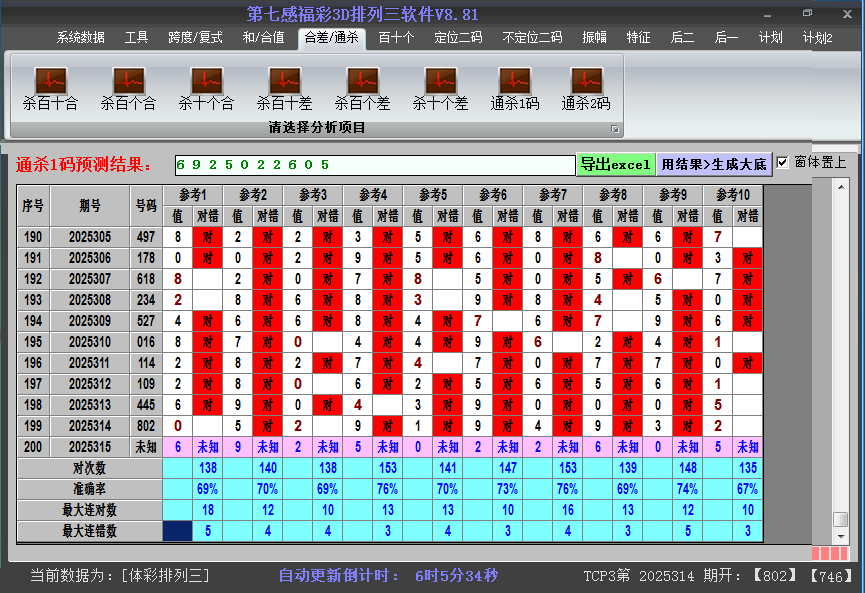Open the 杀十个合 analysis tool
Viewport: 865px width, 593px height.
[x=205, y=85]
